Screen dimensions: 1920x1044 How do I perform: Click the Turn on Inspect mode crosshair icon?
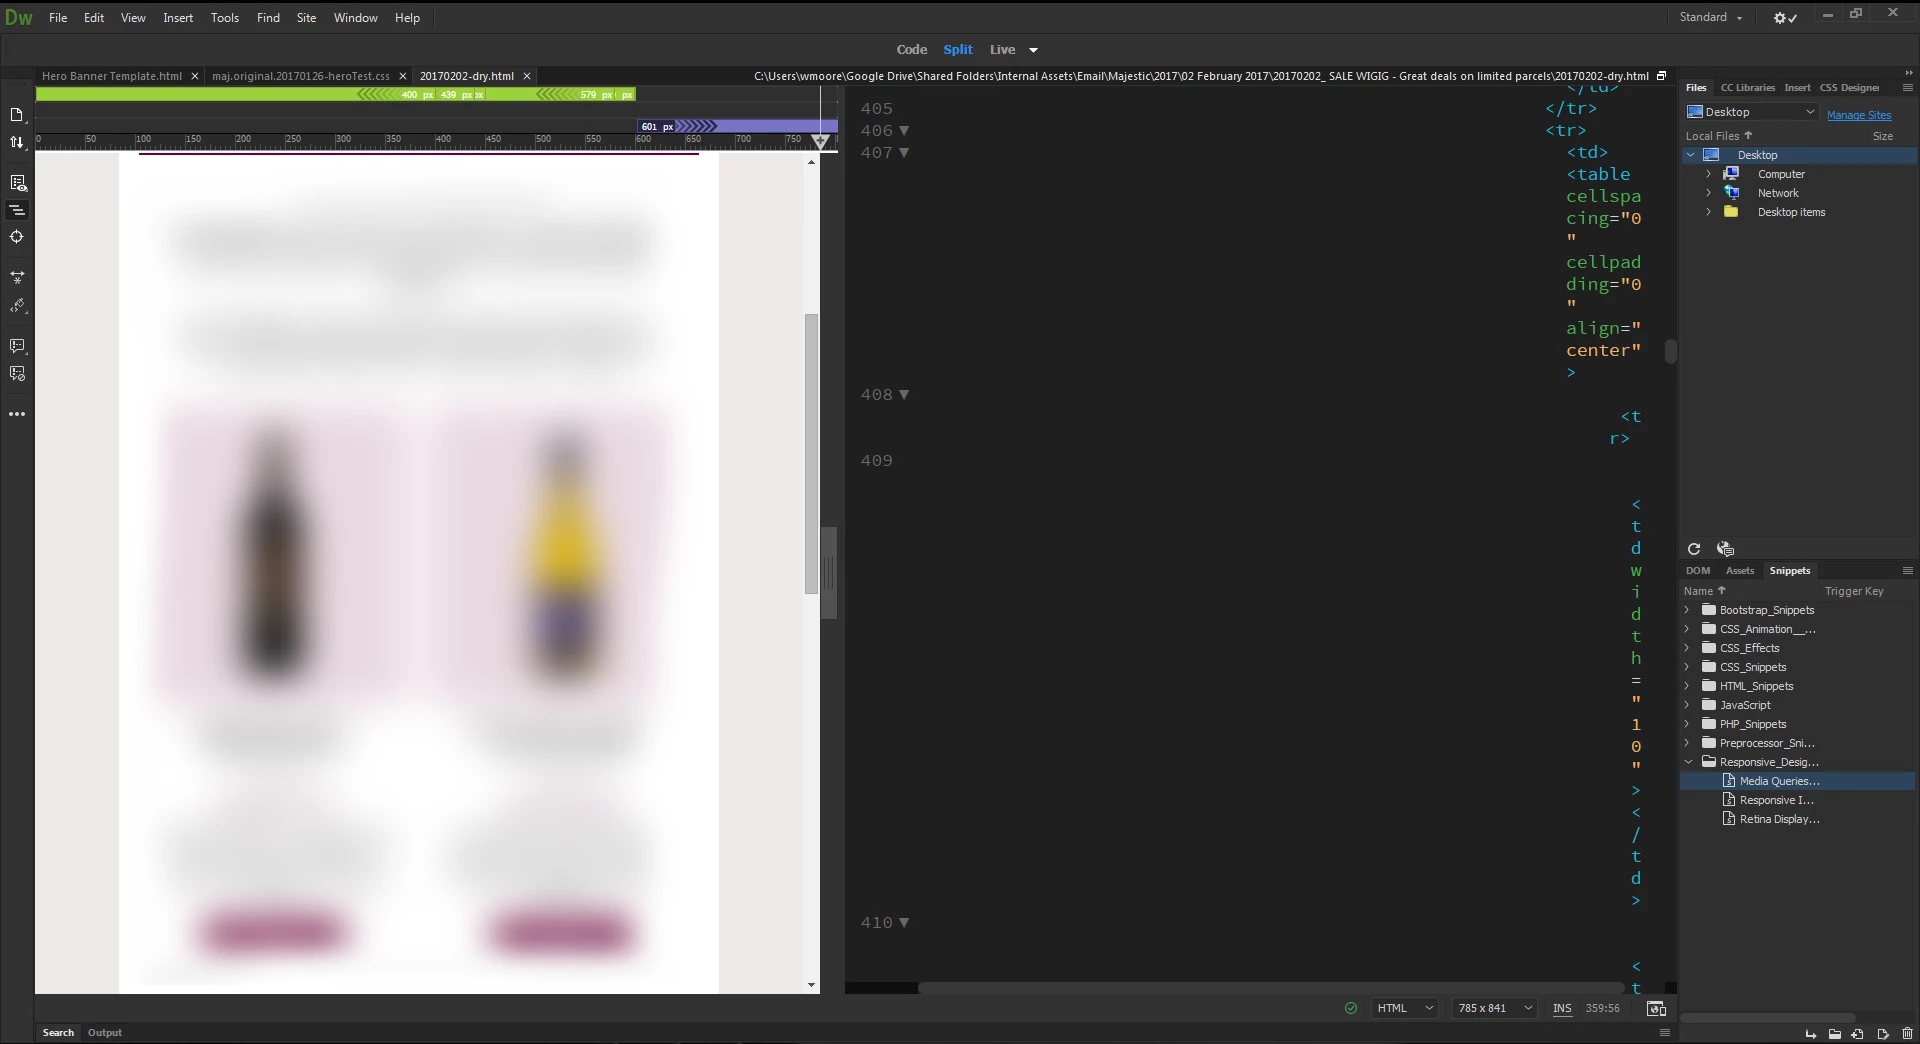pyautogui.click(x=17, y=237)
